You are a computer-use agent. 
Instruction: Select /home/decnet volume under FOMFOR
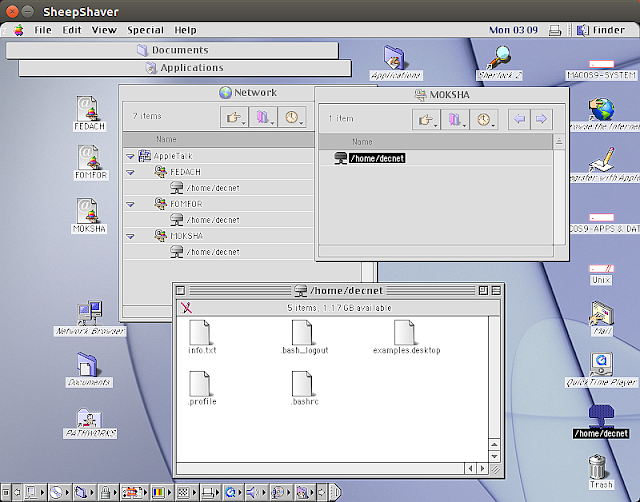click(x=205, y=220)
